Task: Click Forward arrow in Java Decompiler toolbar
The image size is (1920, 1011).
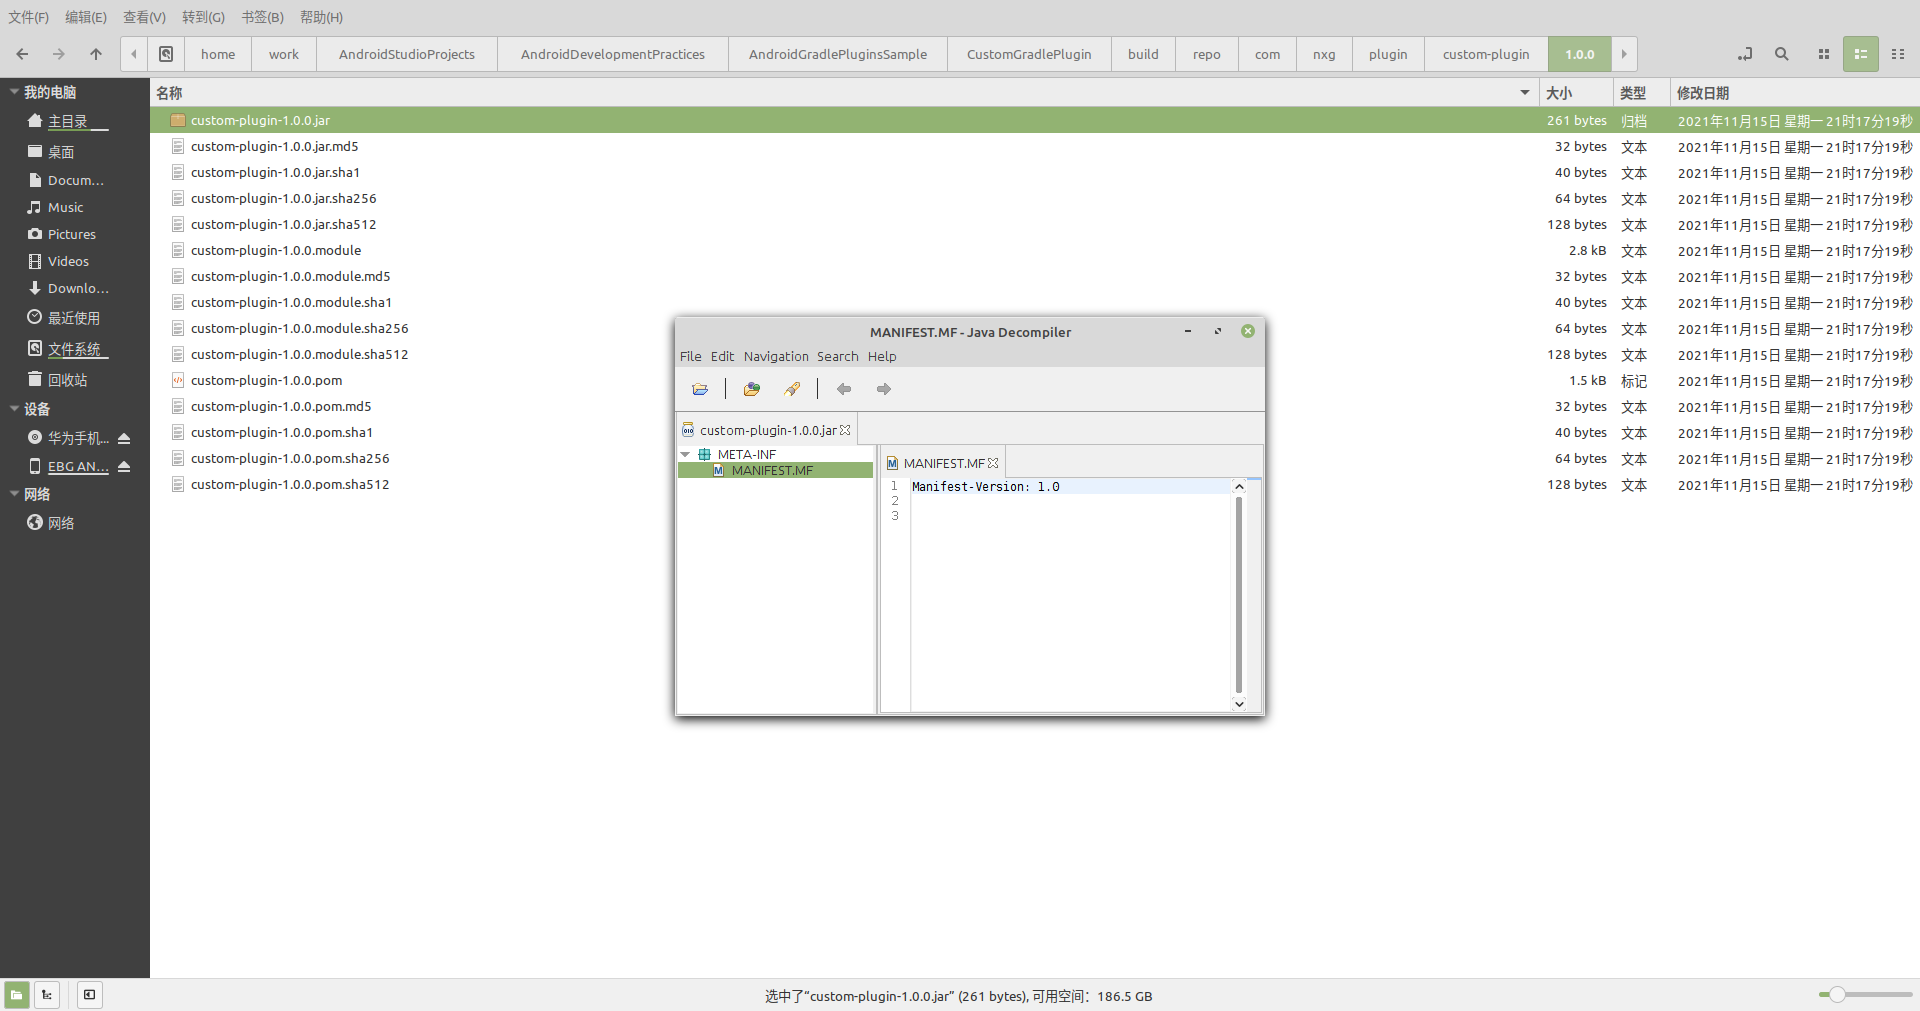Action: click(x=884, y=389)
